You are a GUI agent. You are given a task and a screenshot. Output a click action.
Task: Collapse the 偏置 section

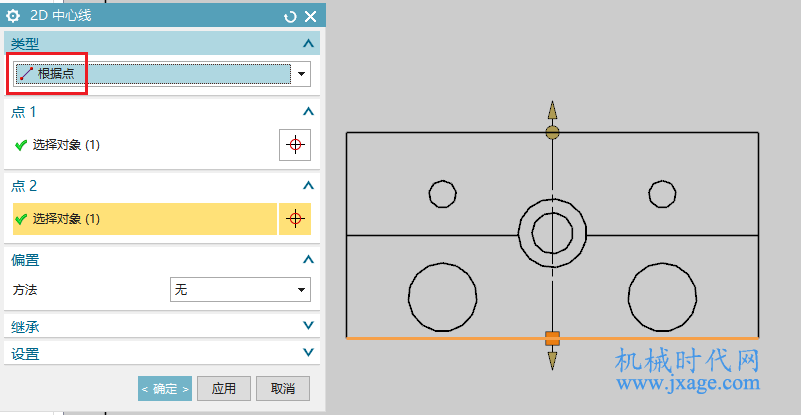308,260
